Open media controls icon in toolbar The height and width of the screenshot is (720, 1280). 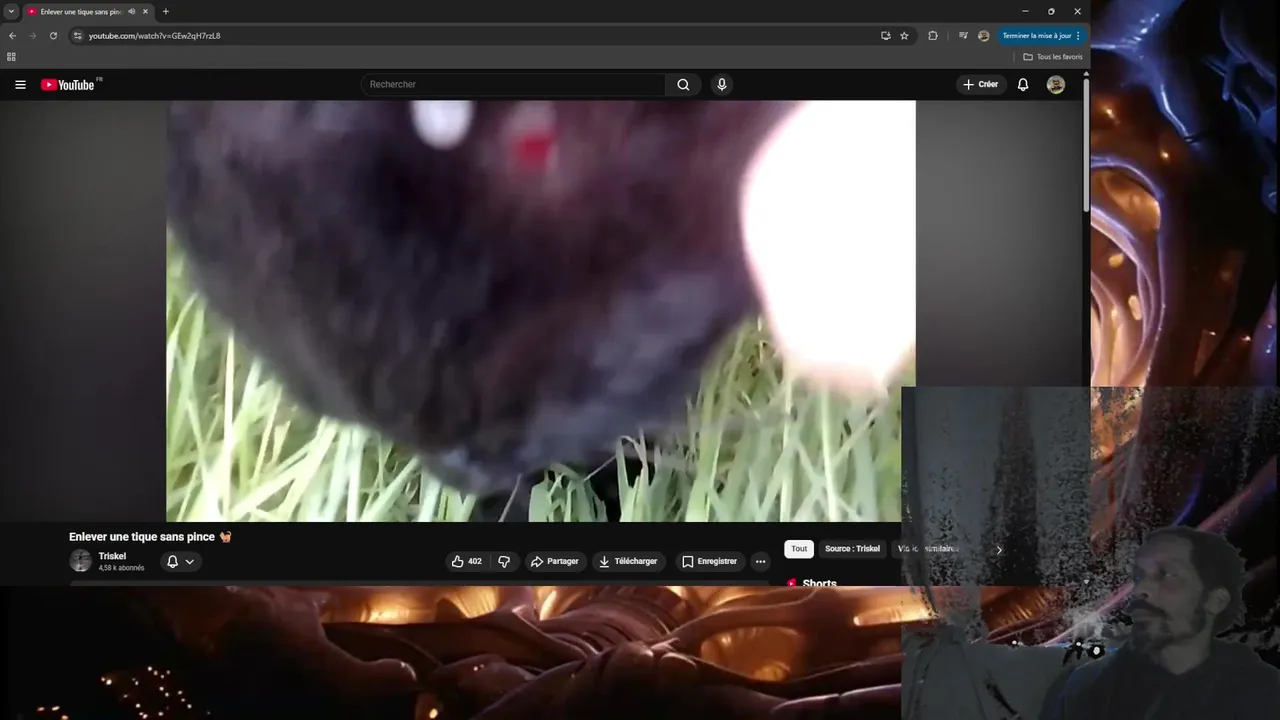(x=963, y=36)
